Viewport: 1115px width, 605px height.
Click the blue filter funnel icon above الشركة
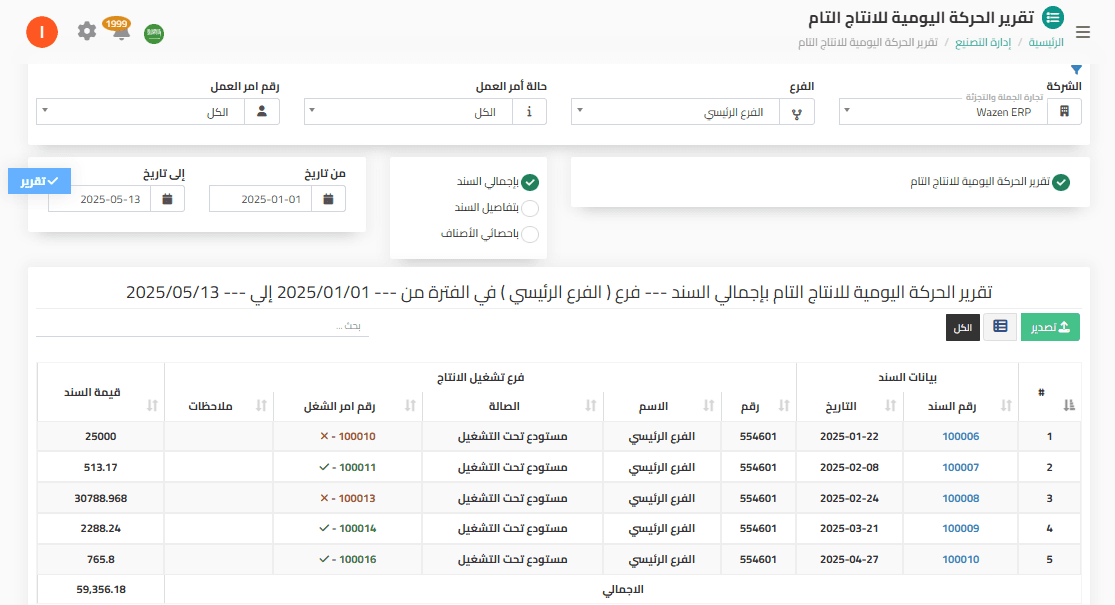[x=1077, y=69]
